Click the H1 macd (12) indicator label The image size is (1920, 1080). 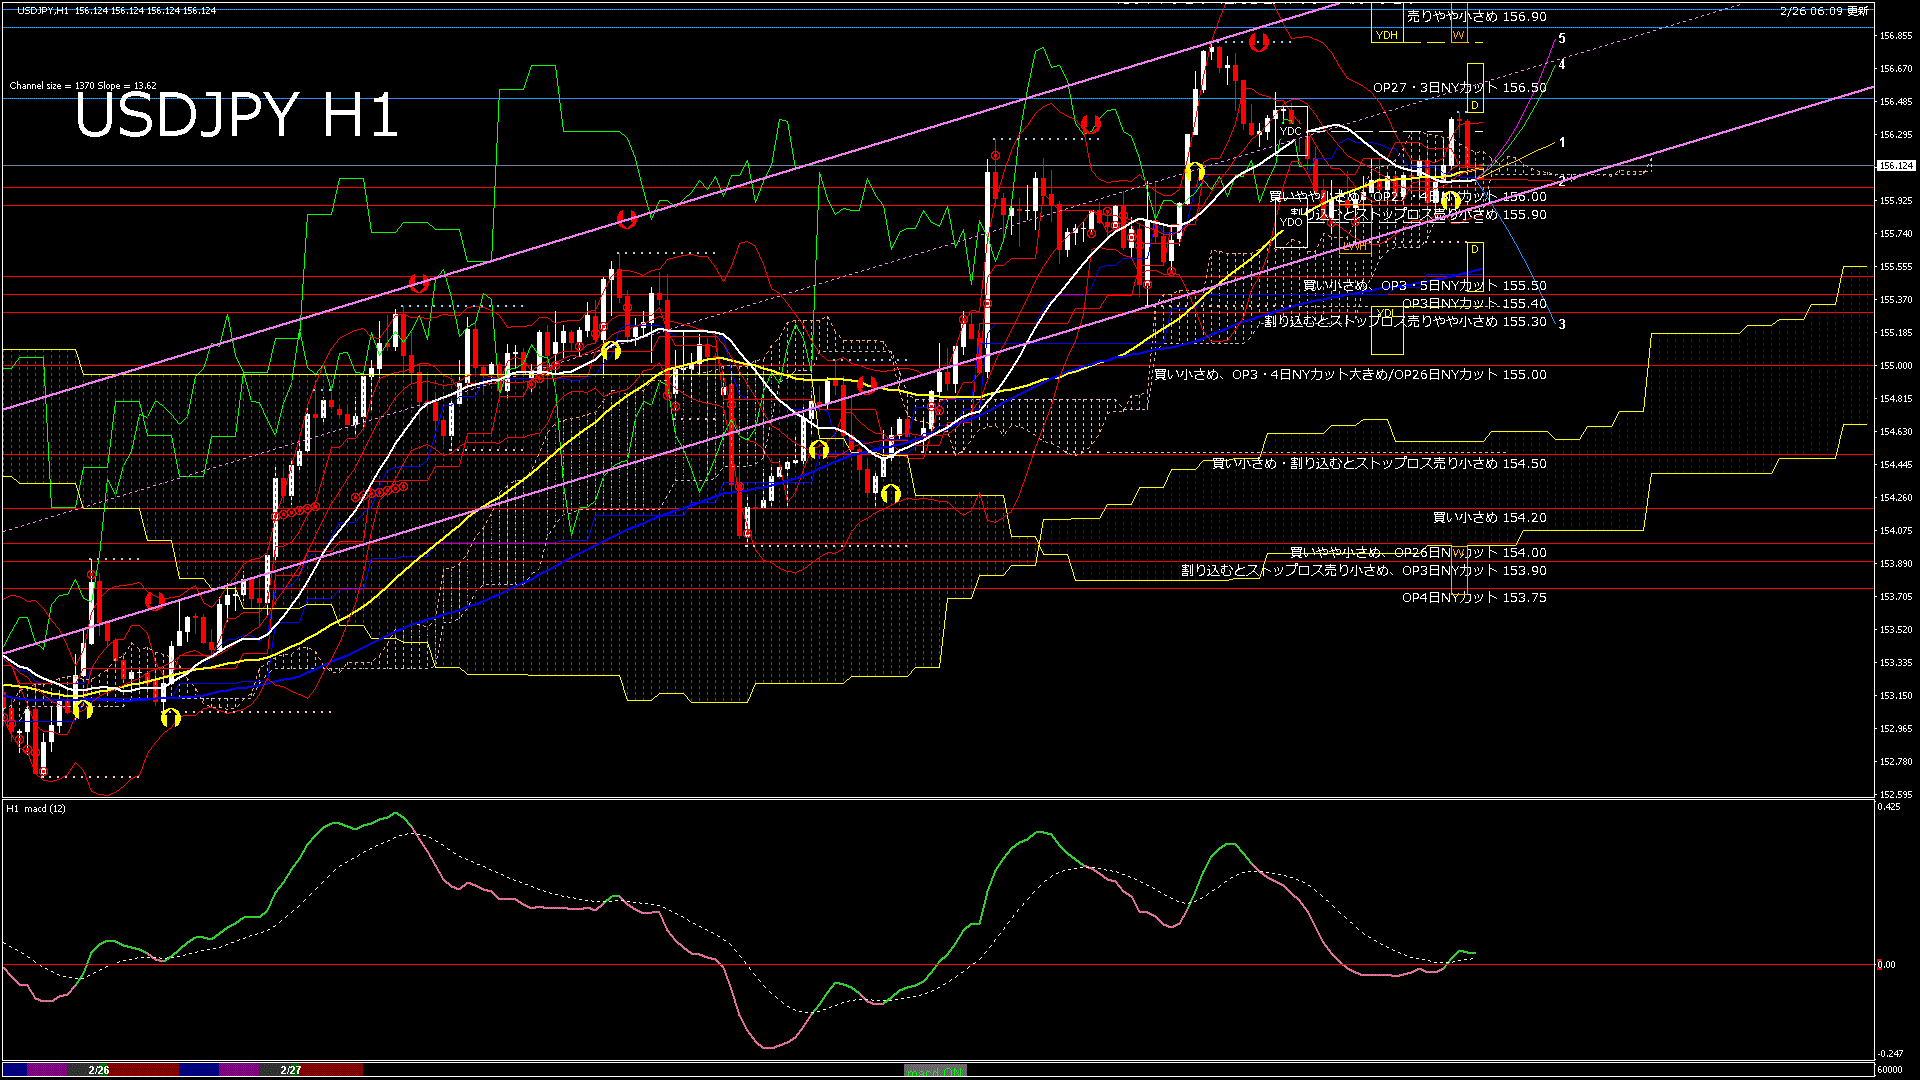pos(36,808)
